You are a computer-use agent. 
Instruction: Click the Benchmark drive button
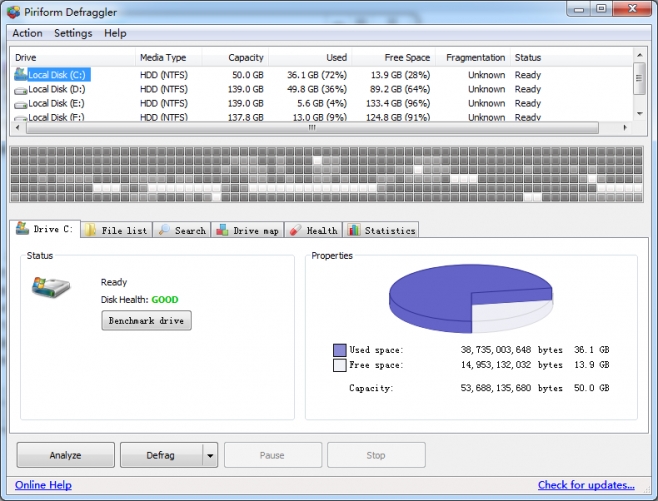tap(146, 321)
